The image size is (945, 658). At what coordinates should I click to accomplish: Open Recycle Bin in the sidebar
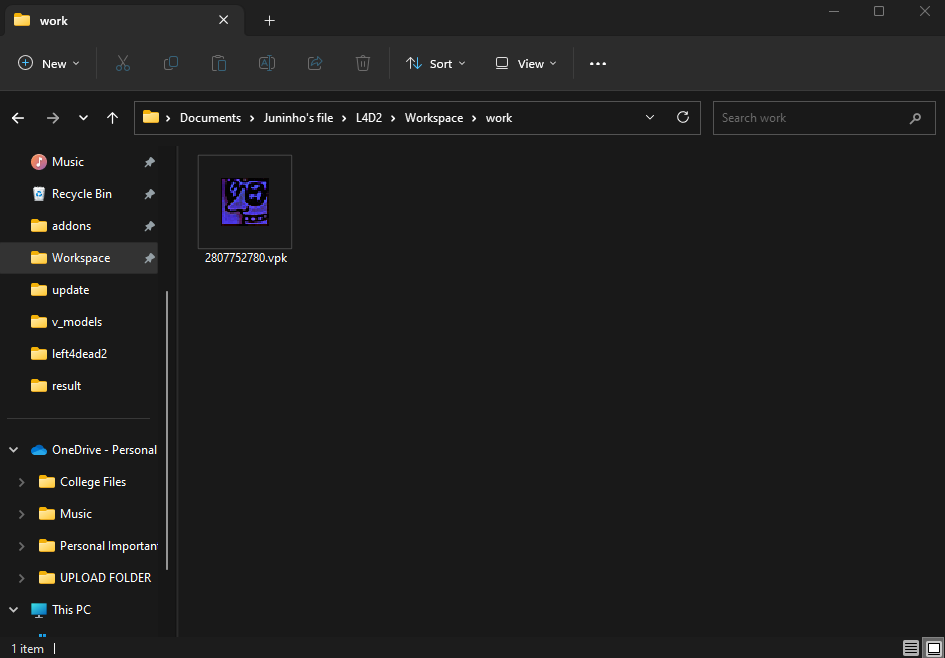(81, 194)
